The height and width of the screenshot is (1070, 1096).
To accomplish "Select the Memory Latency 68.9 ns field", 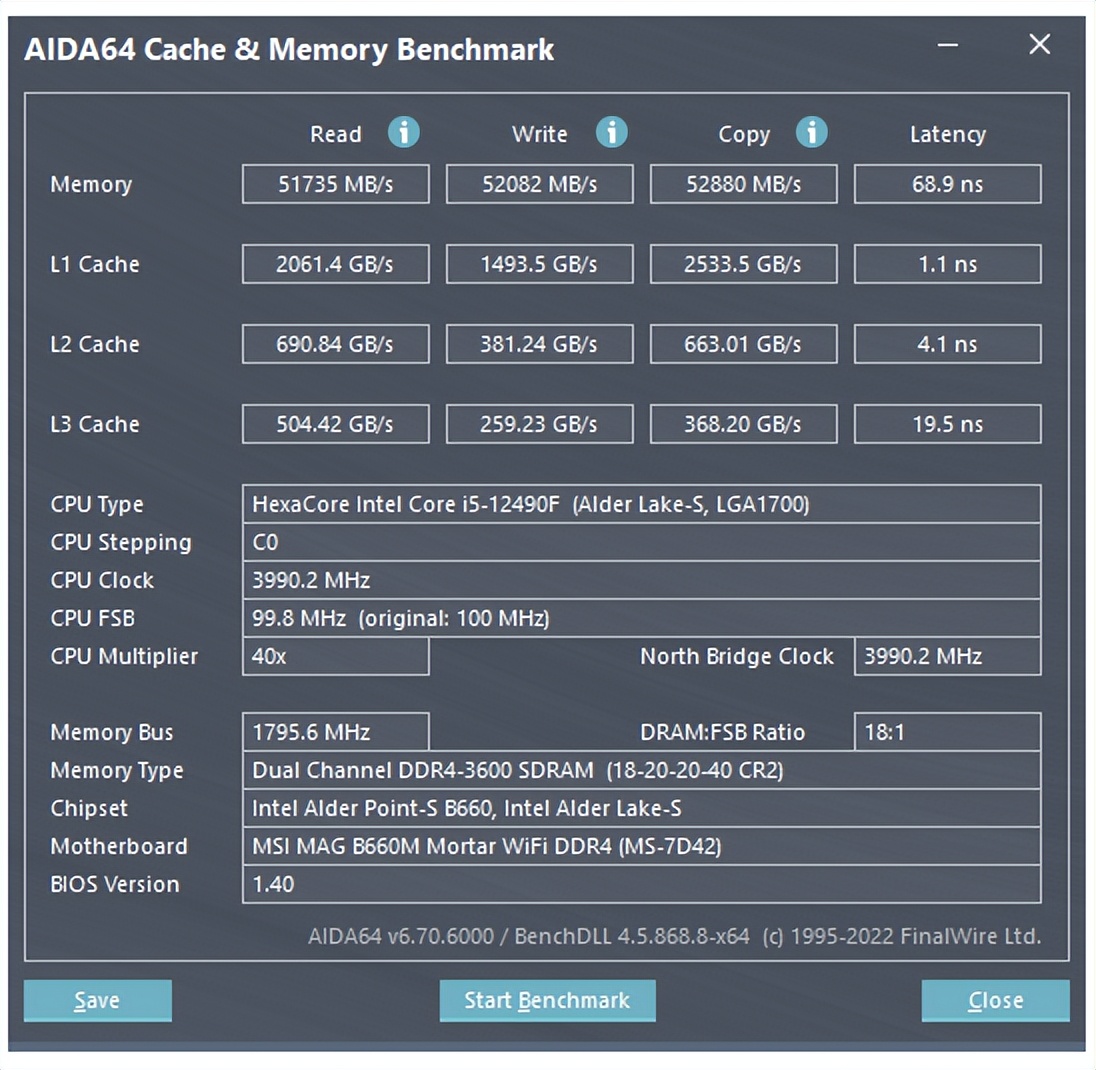I will pos(947,184).
